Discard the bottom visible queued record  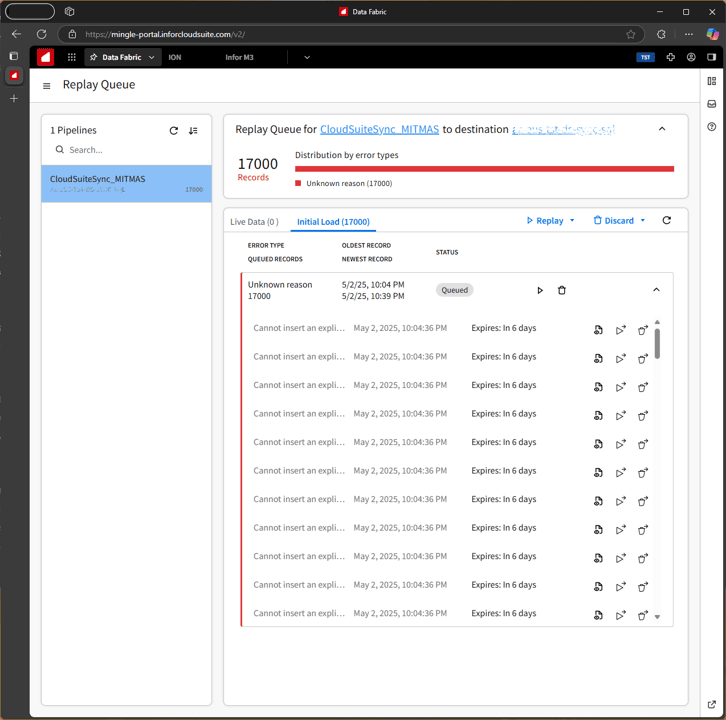coord(643,615)
